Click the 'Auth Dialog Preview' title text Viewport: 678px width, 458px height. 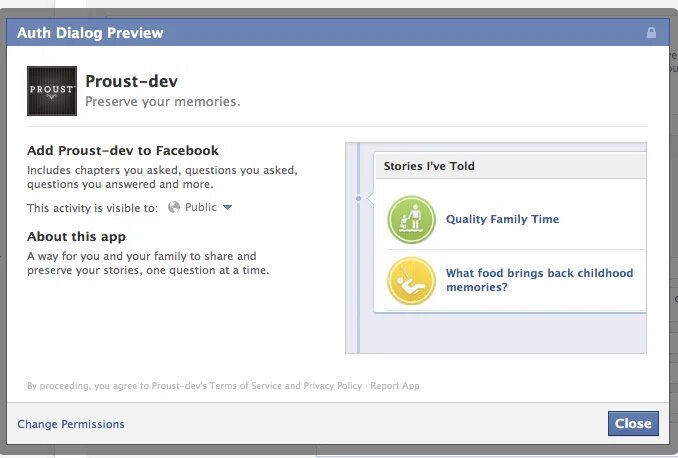click(x=90, y=32)
